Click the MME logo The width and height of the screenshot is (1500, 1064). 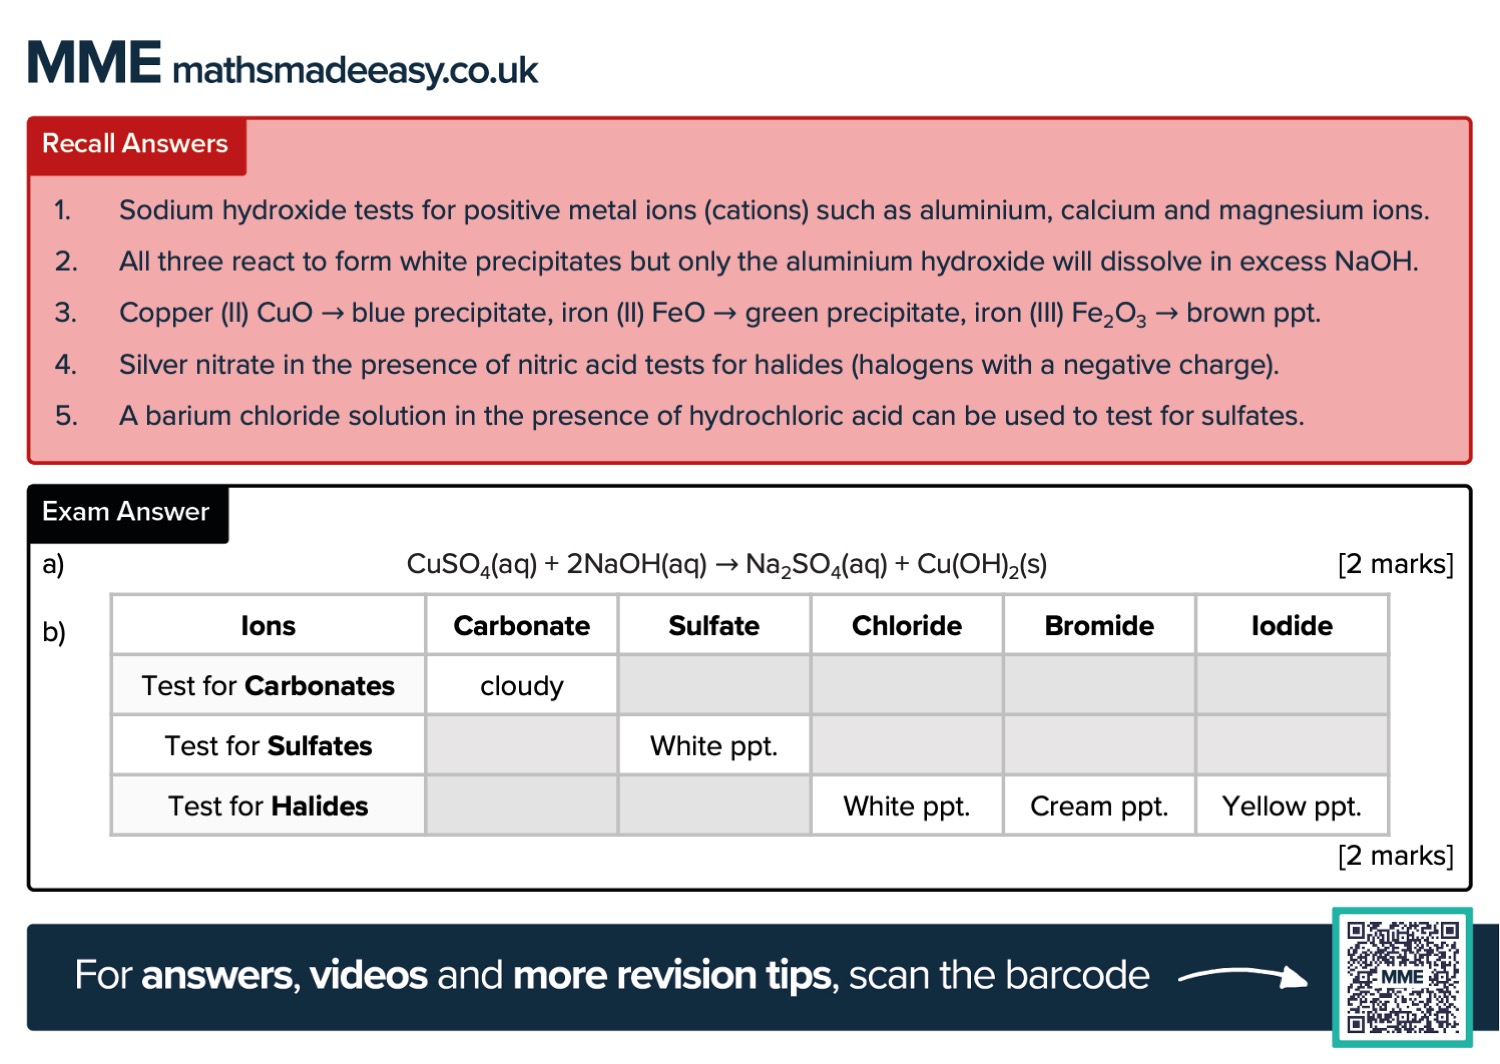93,64
